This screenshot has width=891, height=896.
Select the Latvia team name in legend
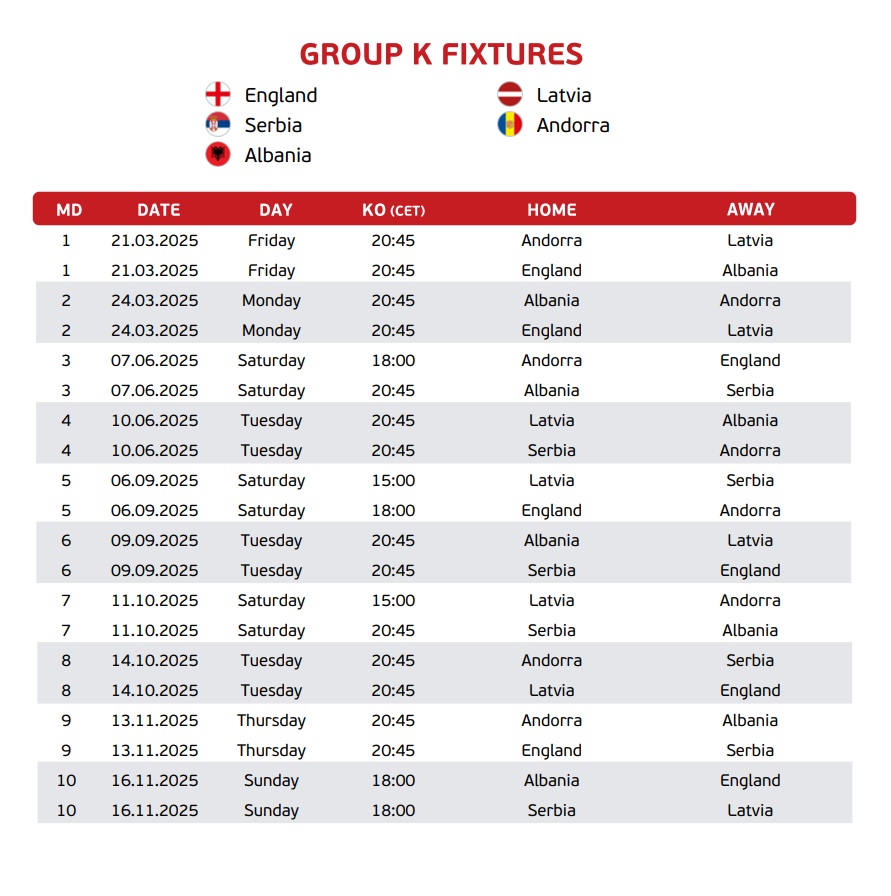pos(564,96)
